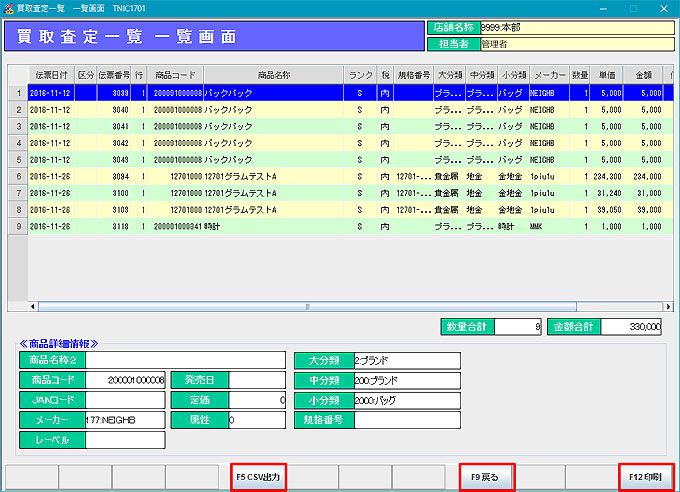680x492 pixels.
Task: Click the JANコード input field
Action: [125, 400]
